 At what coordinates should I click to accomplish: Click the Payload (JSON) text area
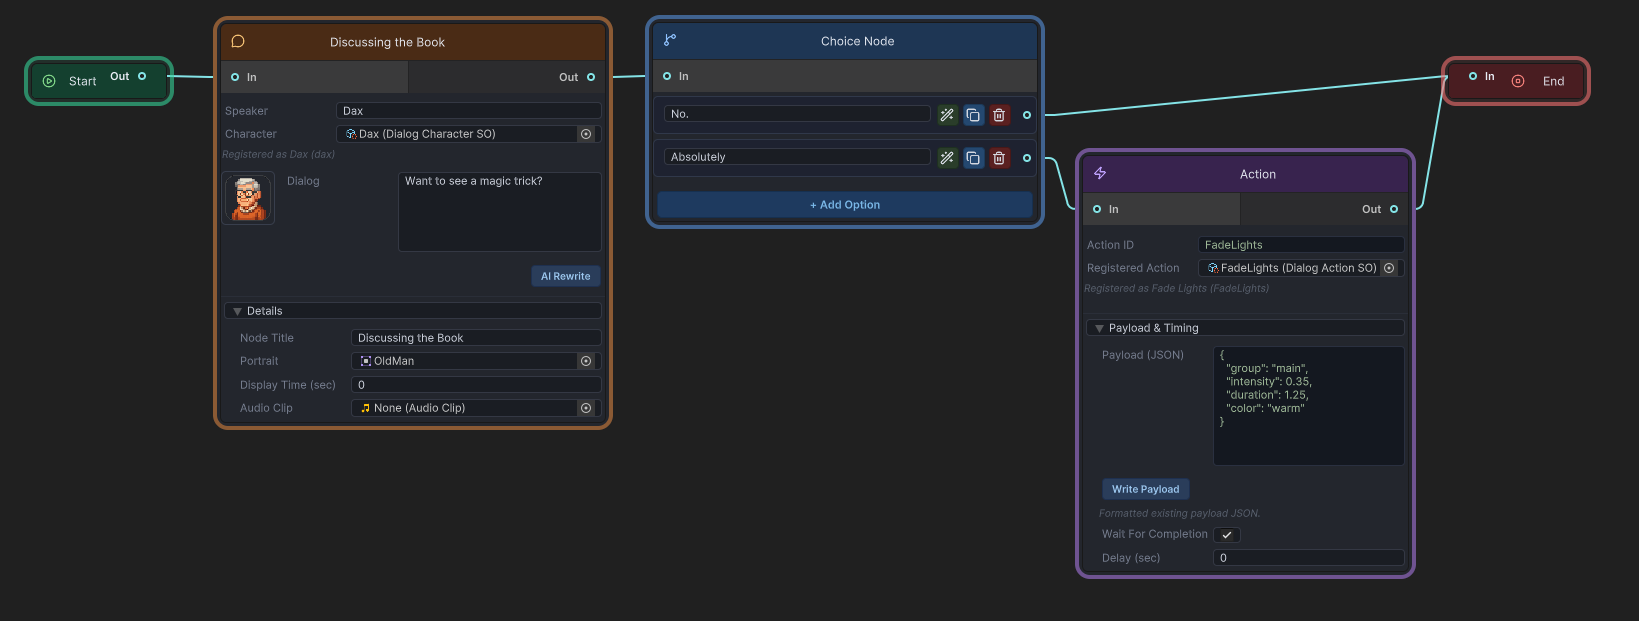[x=1309, y=406]
